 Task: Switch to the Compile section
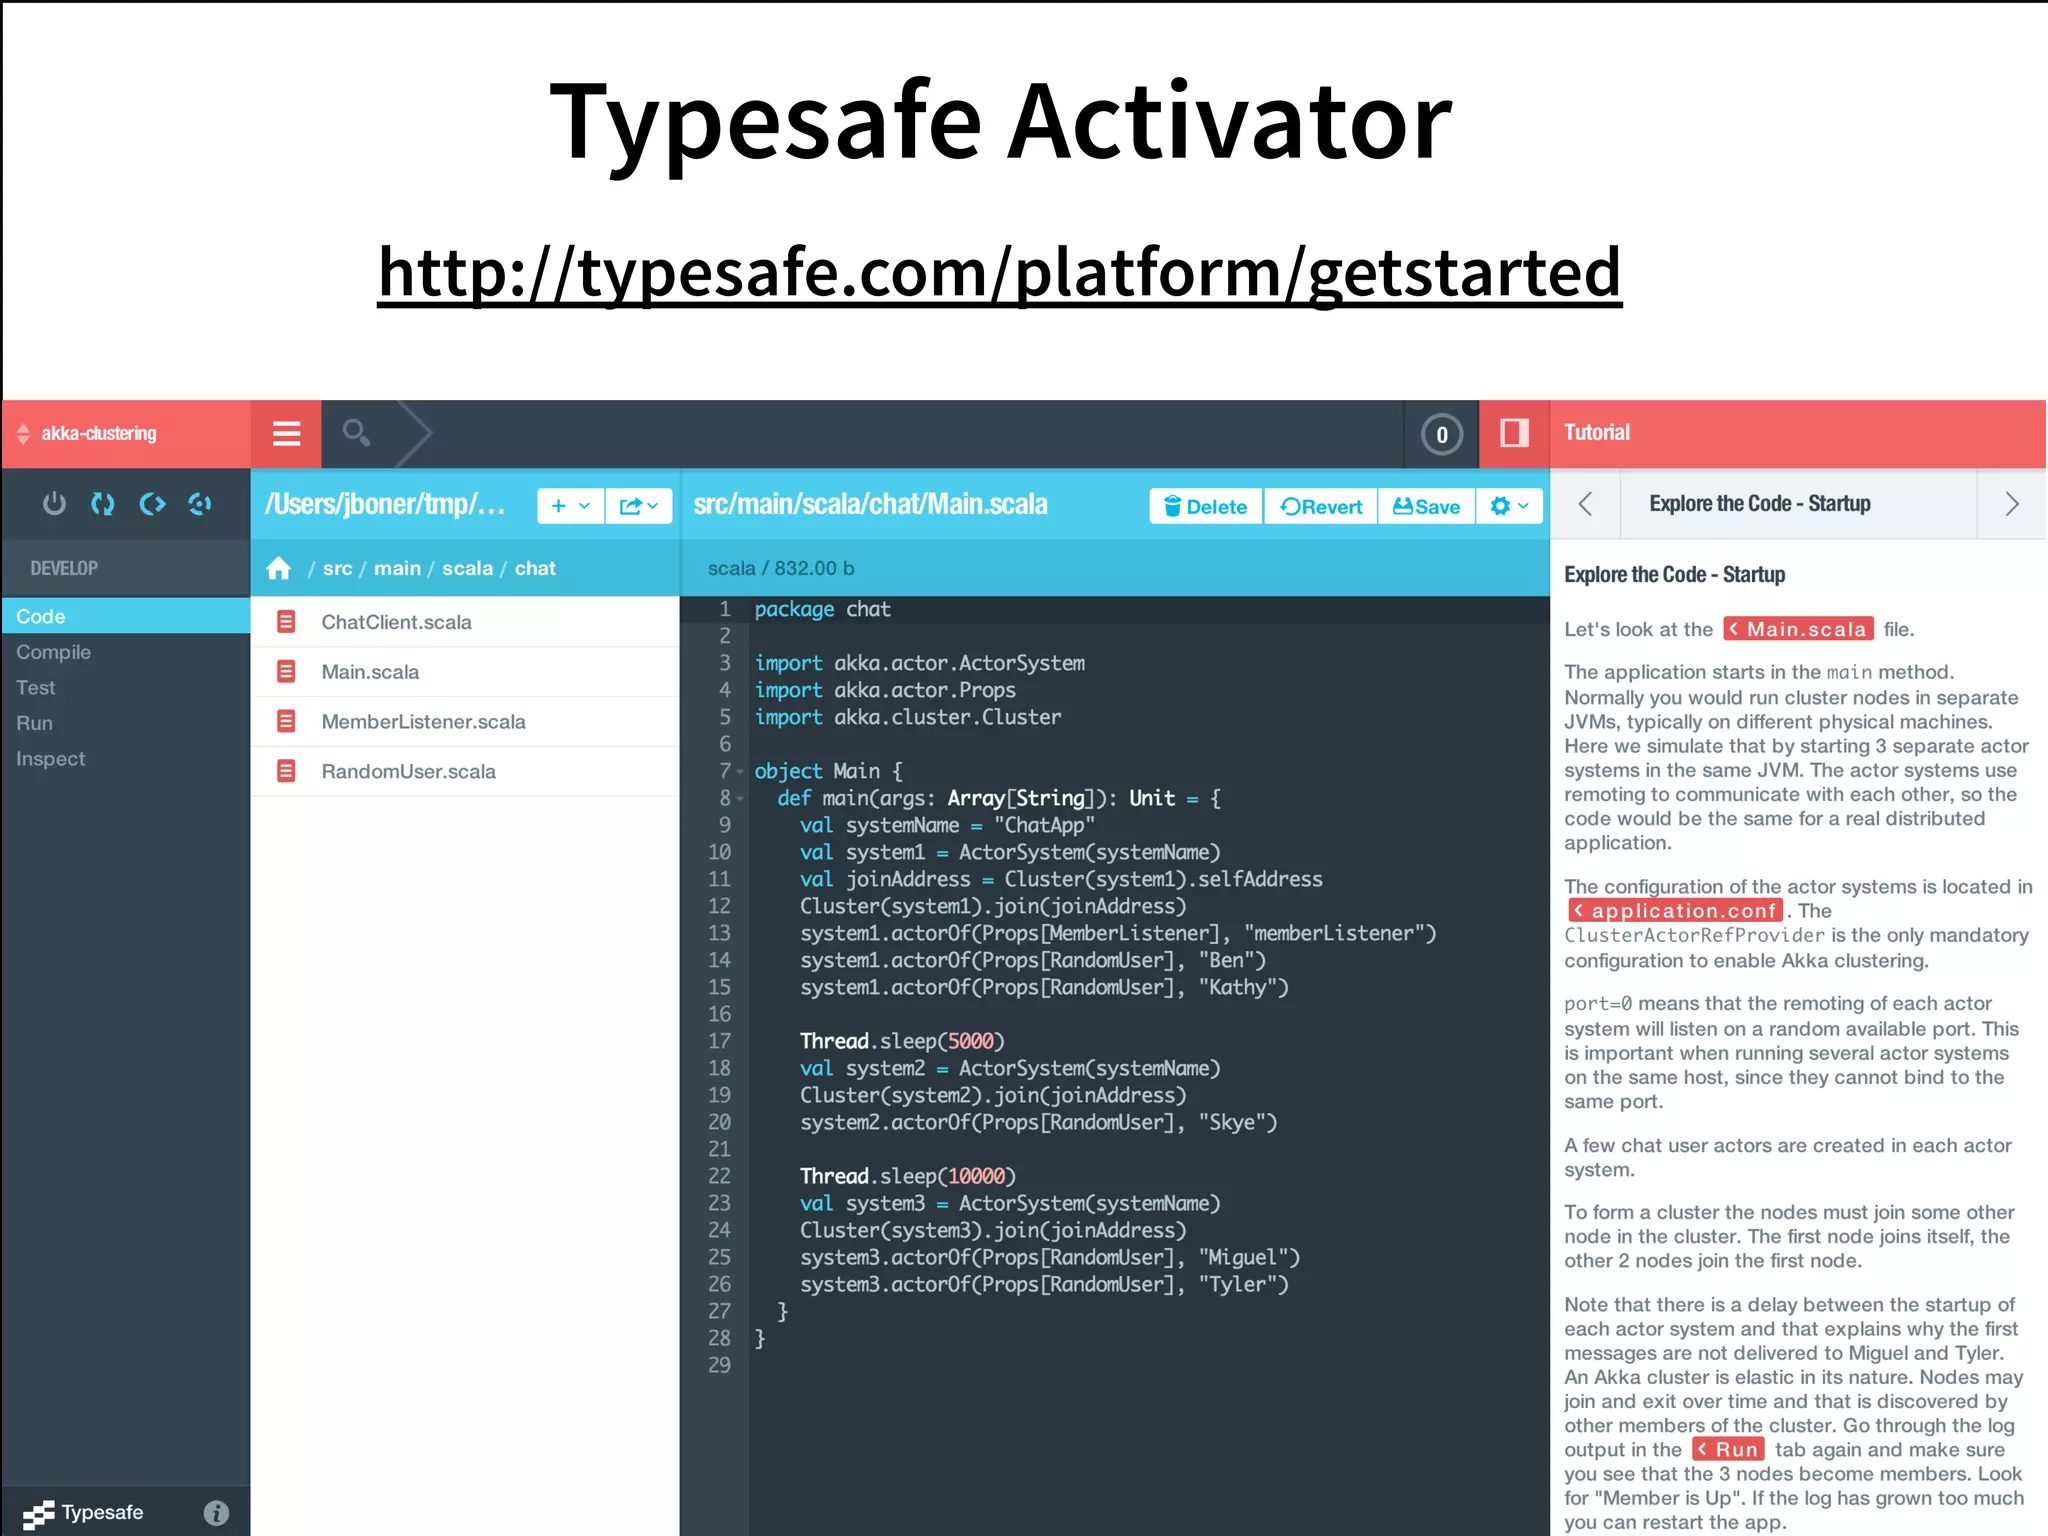coord(54,652)
